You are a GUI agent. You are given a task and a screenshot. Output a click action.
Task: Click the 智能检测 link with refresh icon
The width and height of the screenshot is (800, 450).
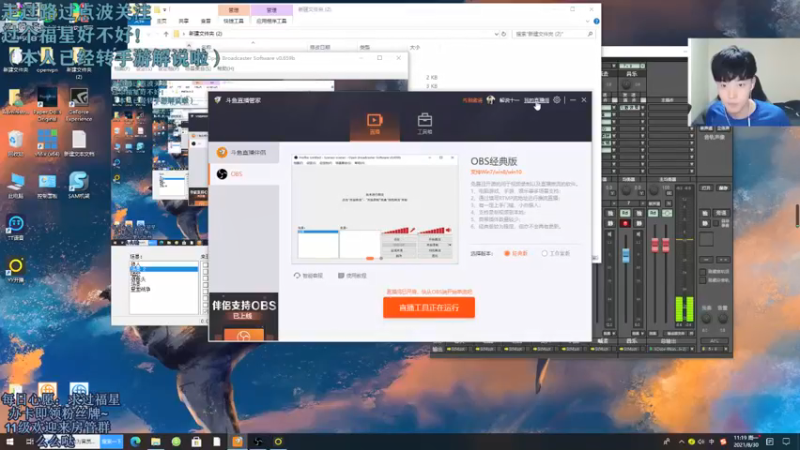pos(308,276)
